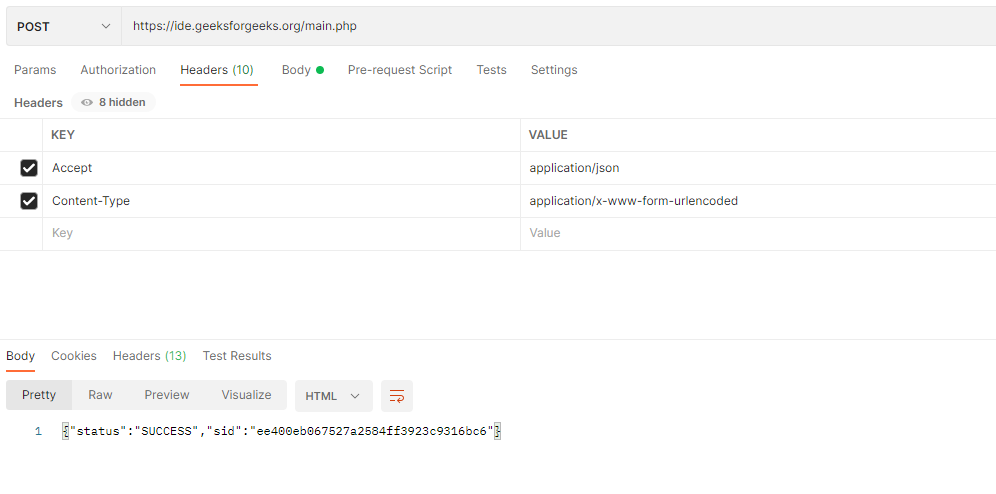Open the response Headers (13) tab

point(149,356)
